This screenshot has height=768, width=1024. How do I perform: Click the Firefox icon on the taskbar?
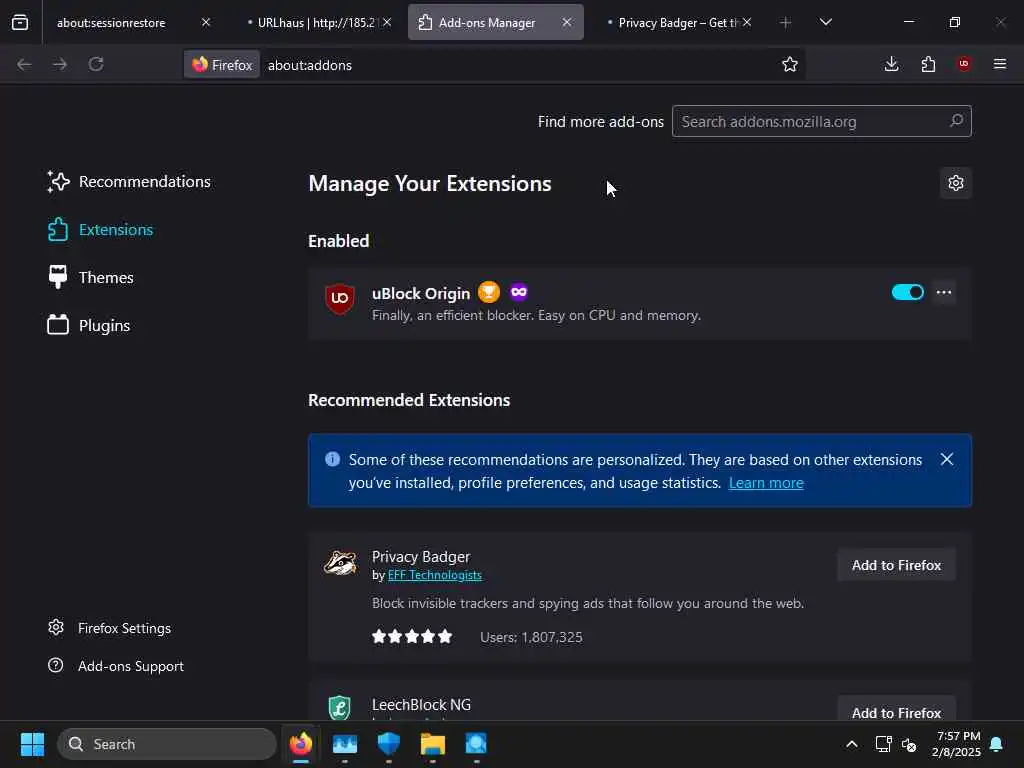click(x=301, y=744)
